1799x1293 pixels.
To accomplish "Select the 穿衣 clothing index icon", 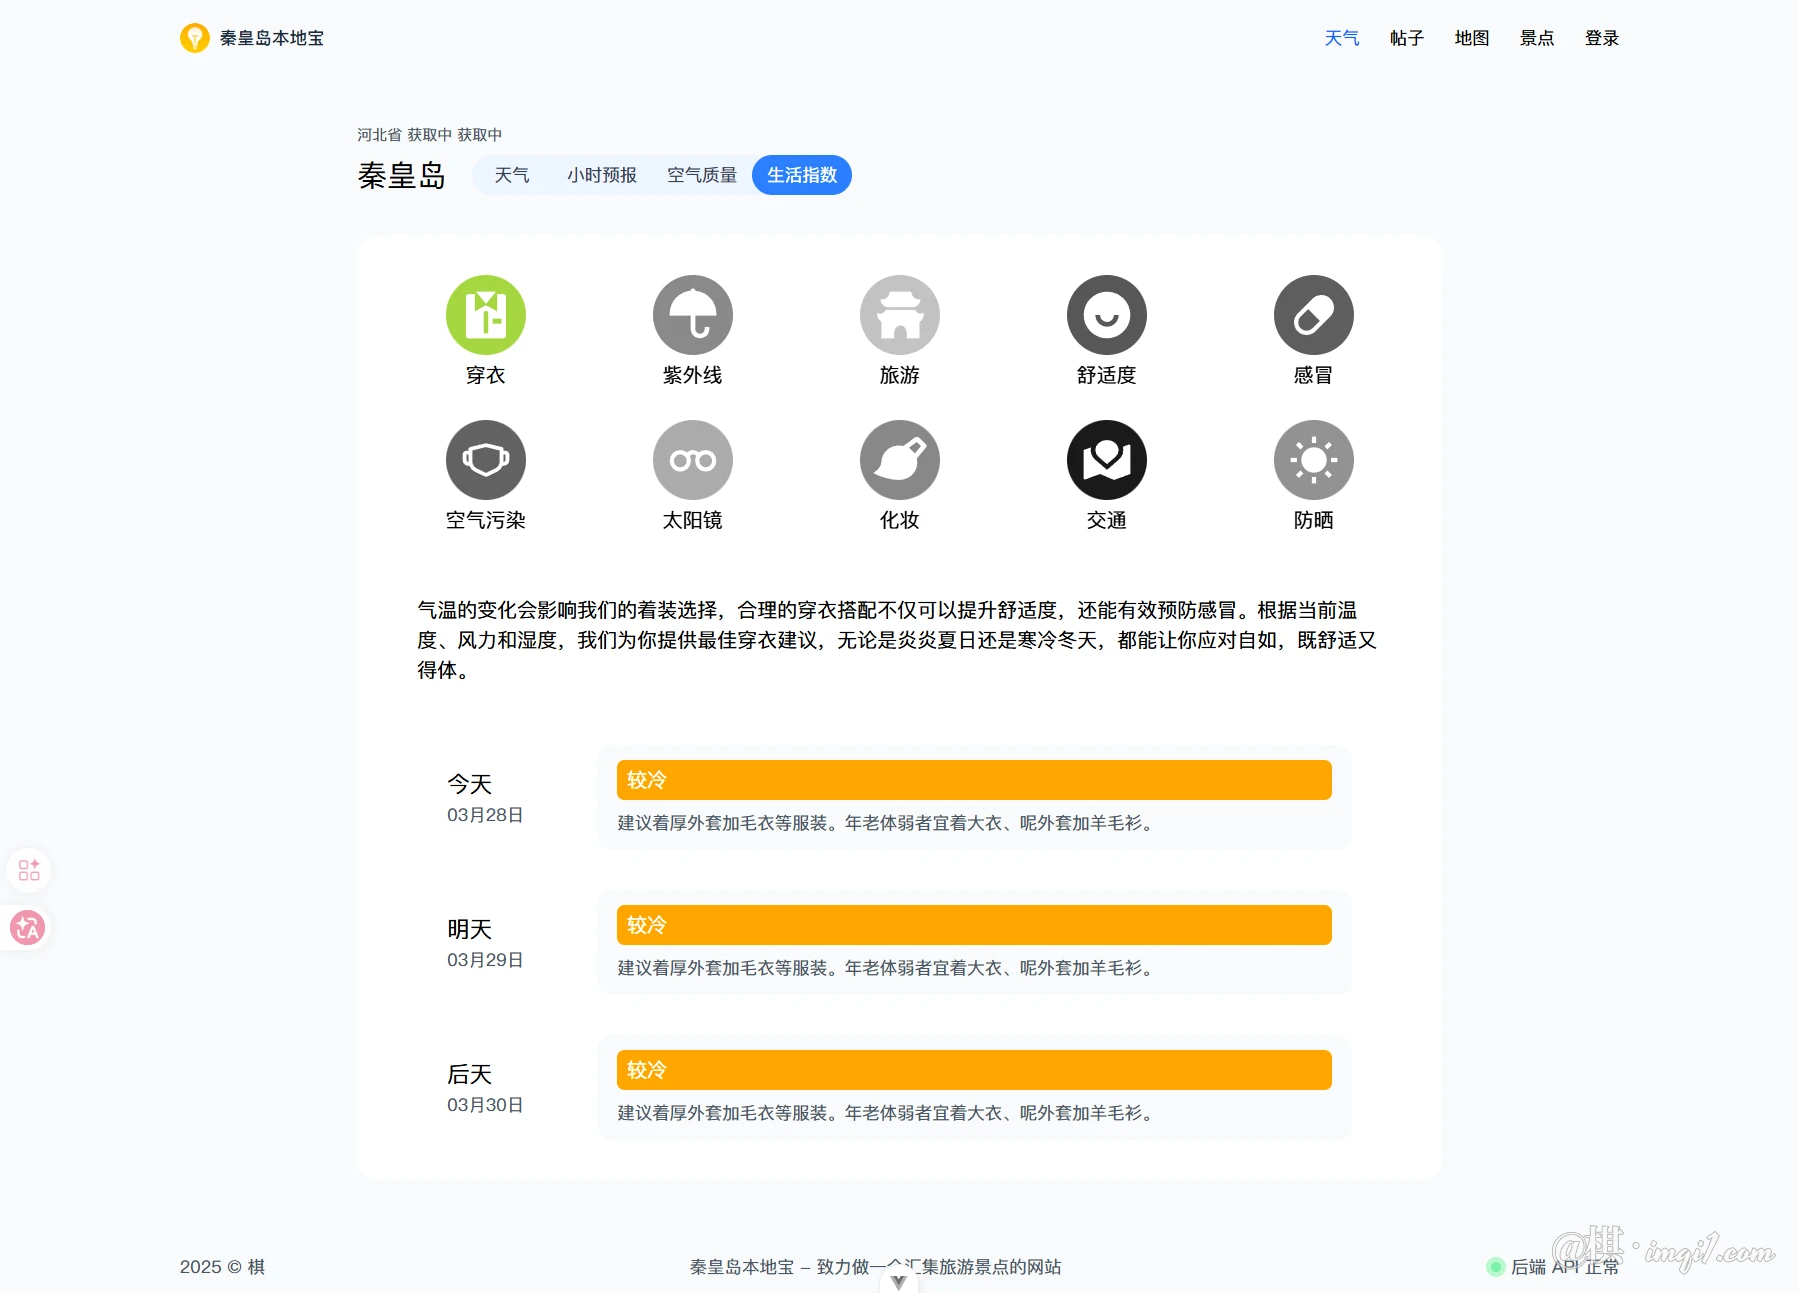I will point(485,315).
